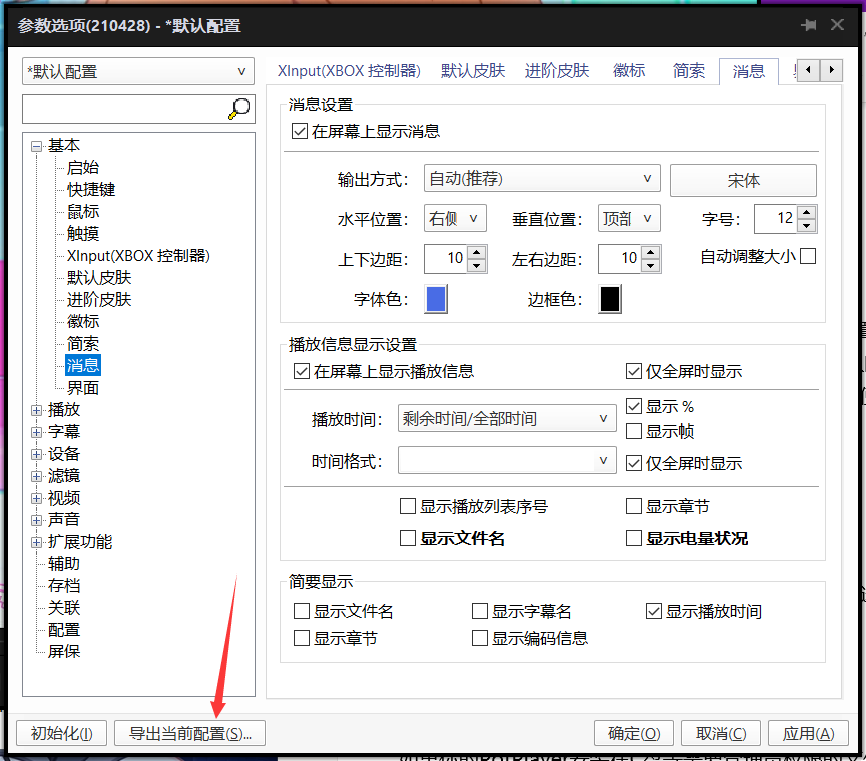Expand the 播放 tree node

(37, 410)
